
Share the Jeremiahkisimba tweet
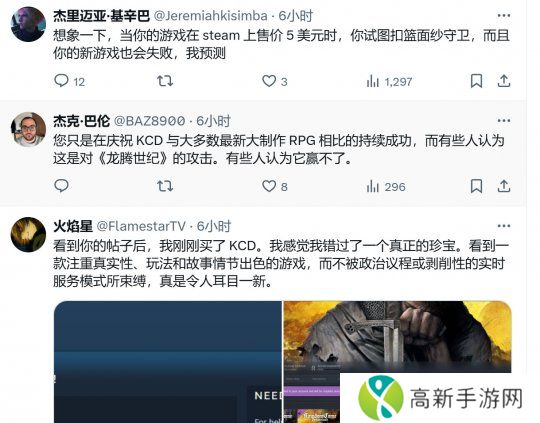(x=503, y=81)
